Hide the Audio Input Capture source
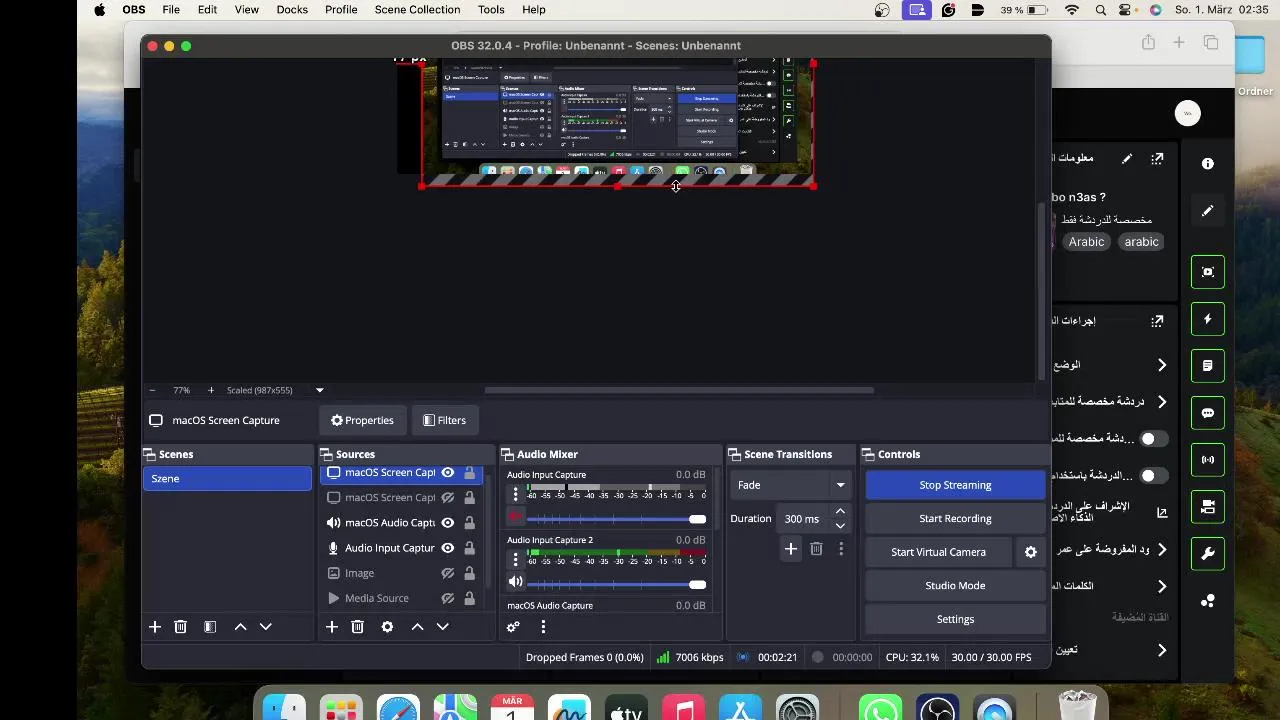The height and width of the screenshot is (720, 1280). 448,548
